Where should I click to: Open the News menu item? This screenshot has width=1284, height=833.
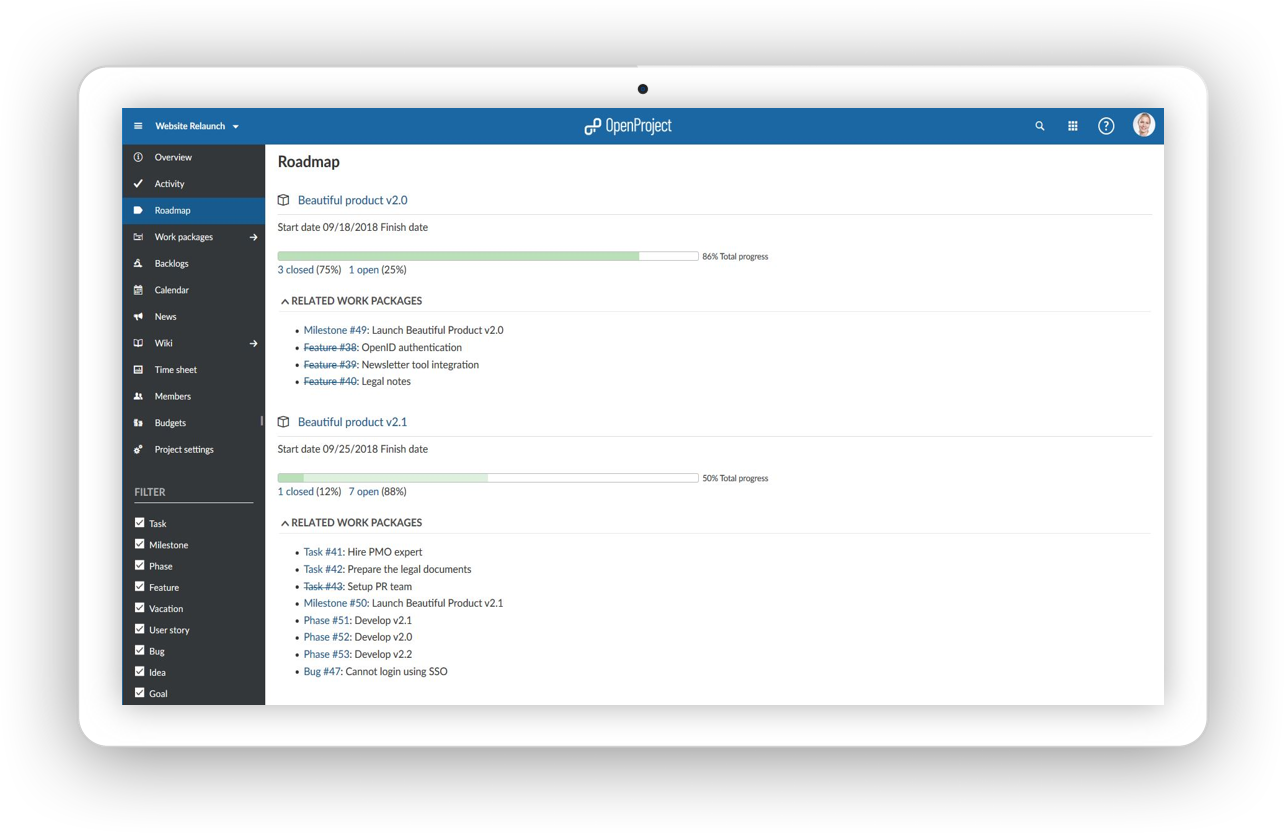point(193,317)
